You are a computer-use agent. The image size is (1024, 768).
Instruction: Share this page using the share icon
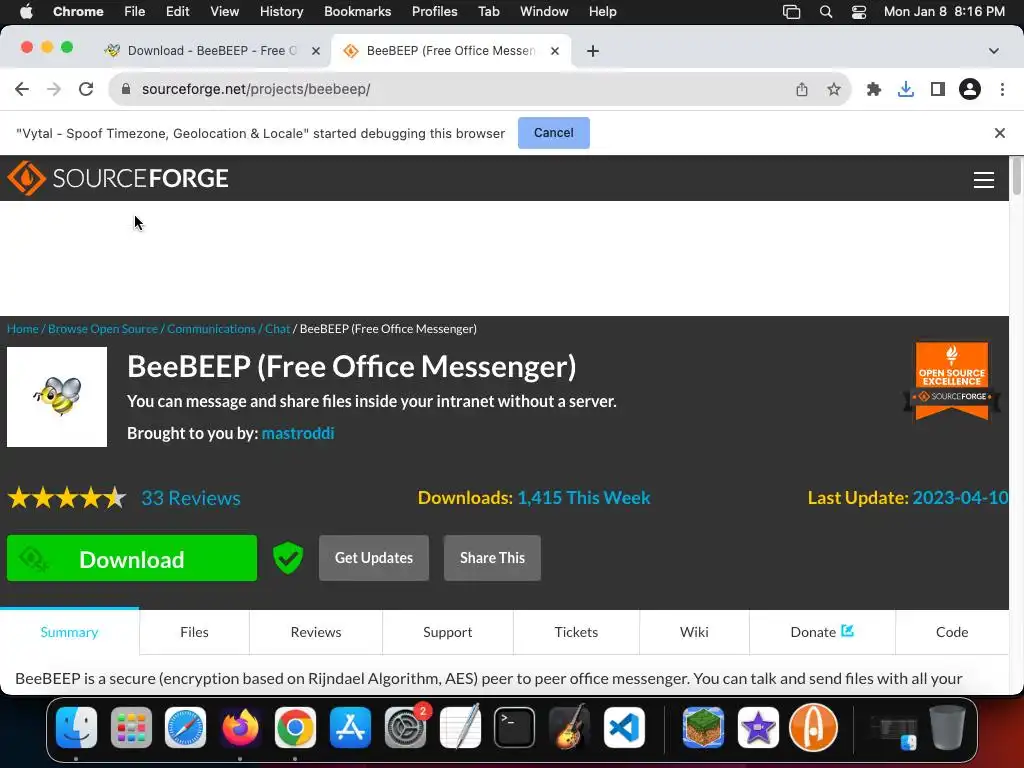pos(802,89)
